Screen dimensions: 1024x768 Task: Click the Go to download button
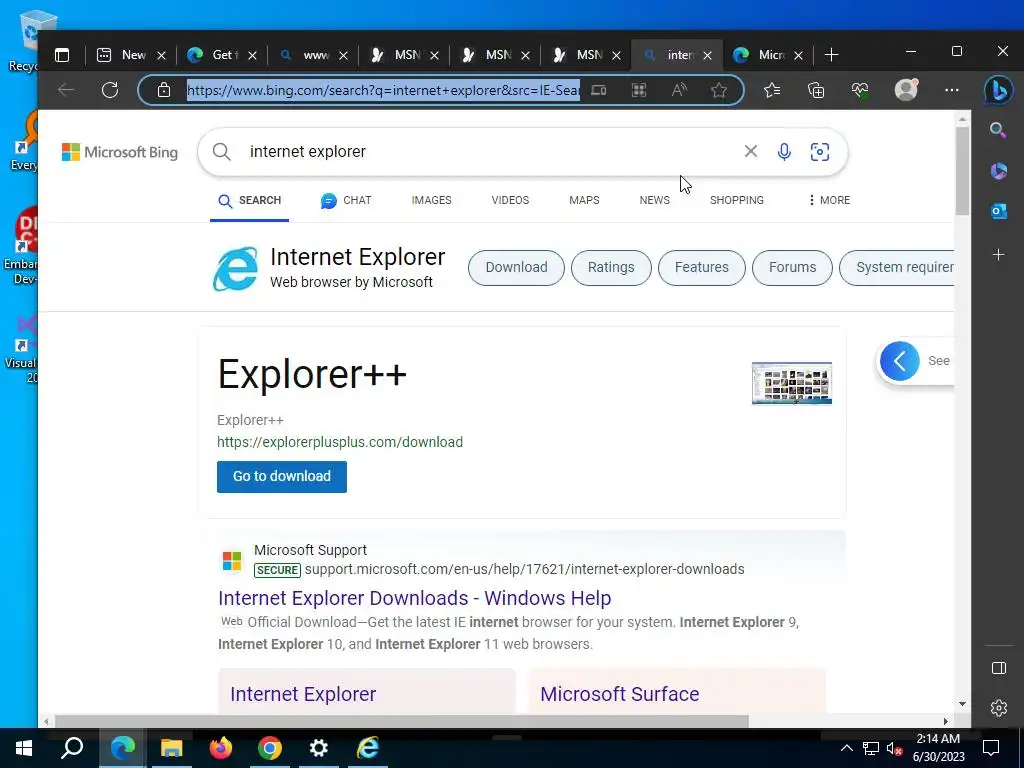click(281, 477)
